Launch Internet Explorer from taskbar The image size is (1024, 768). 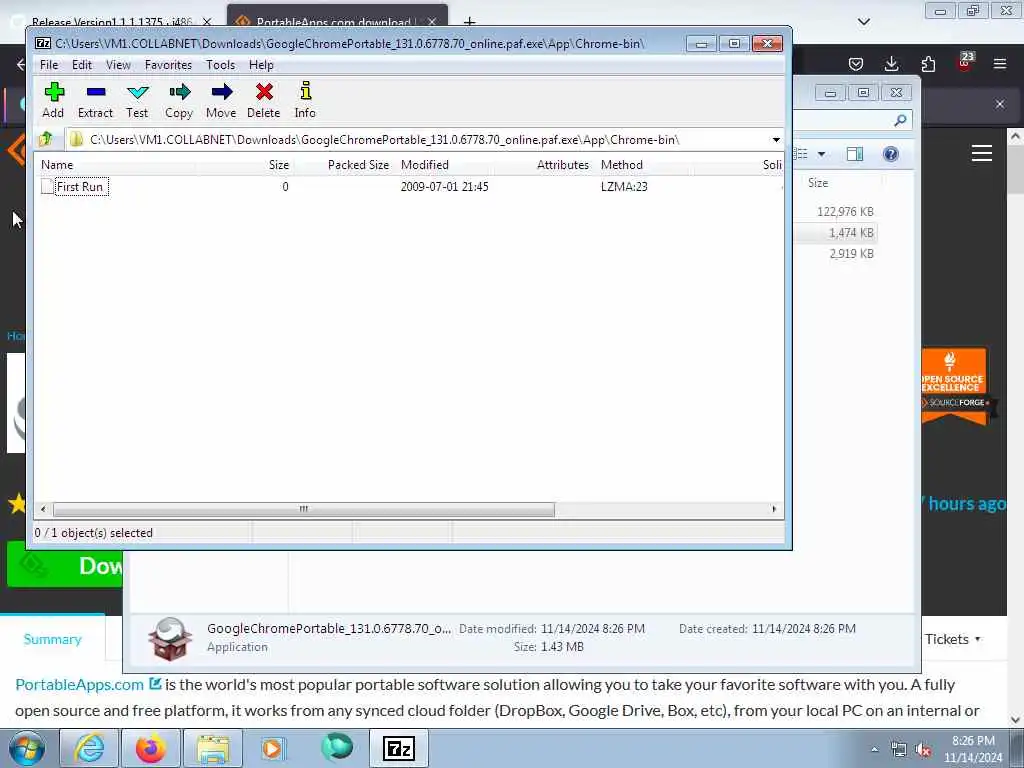(x=89, y=748)
